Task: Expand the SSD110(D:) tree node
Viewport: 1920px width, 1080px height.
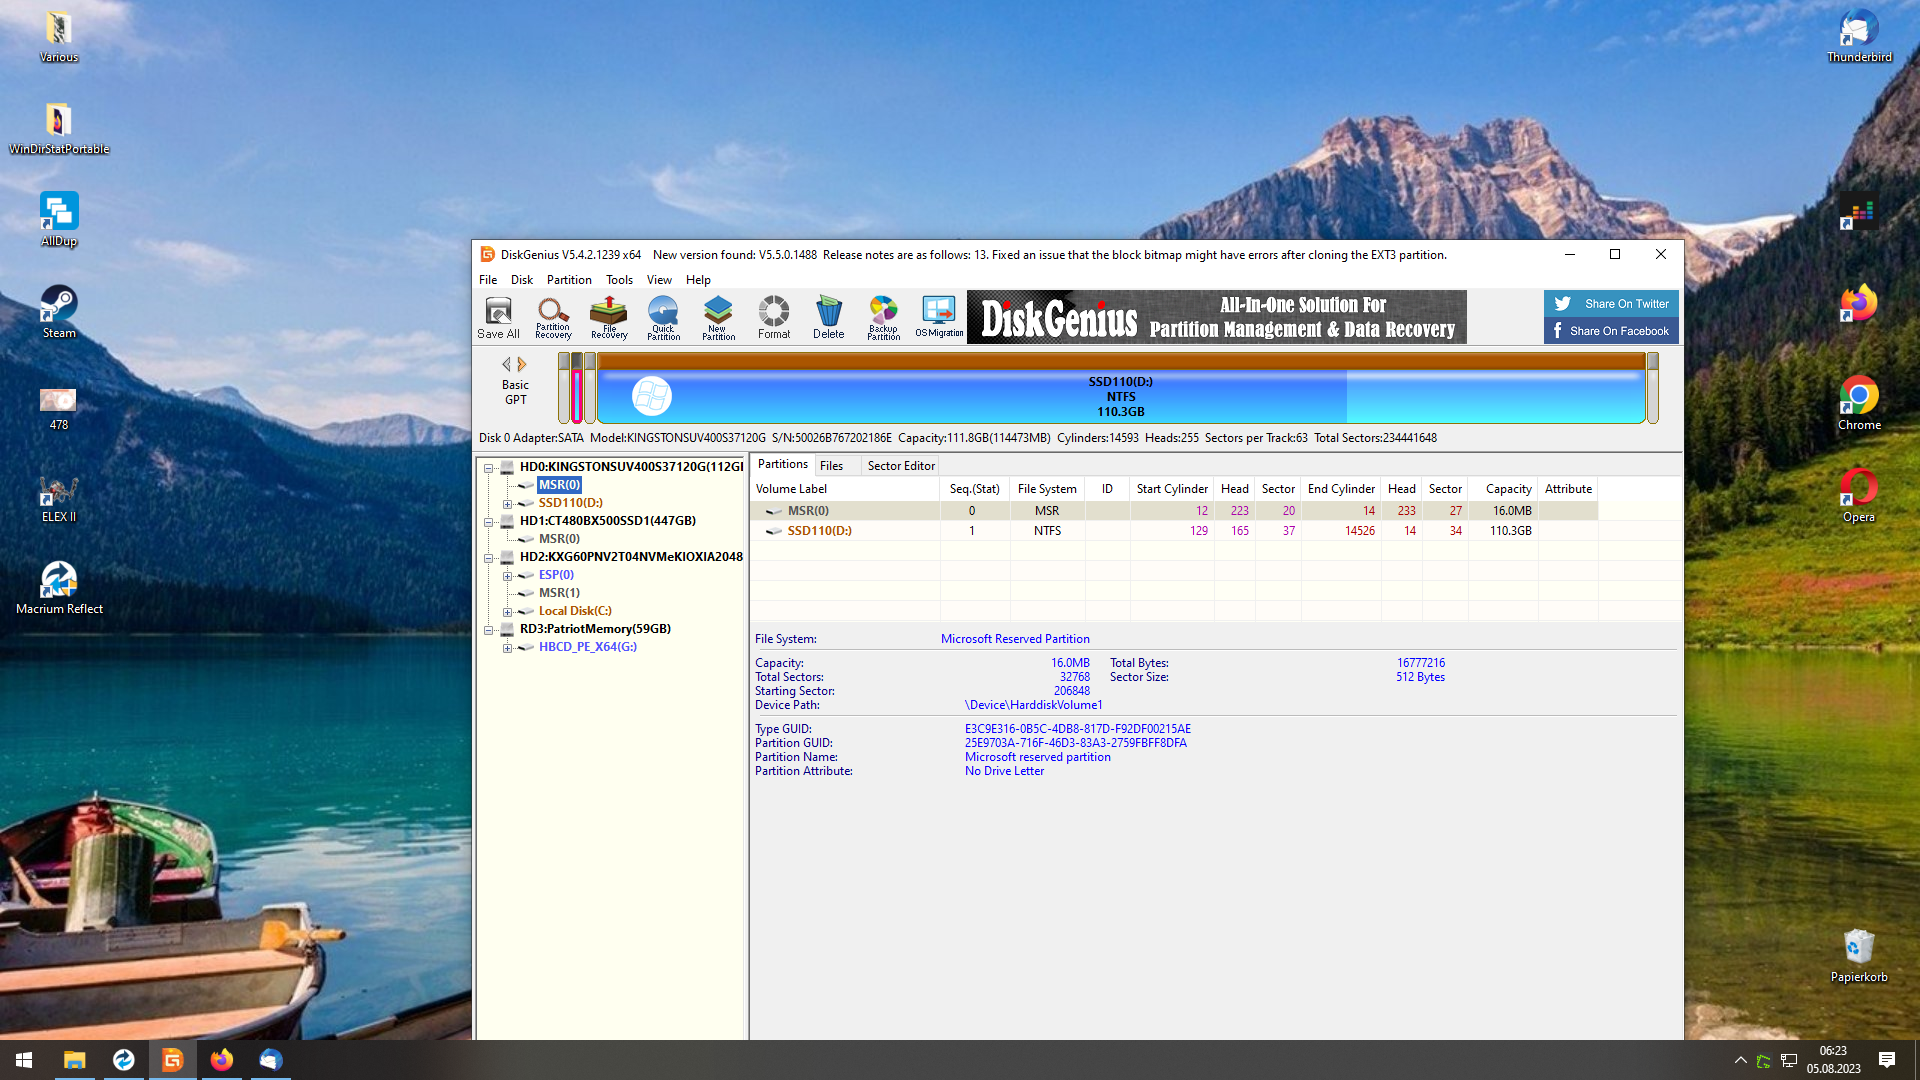Action: click(x=507, y=504)
